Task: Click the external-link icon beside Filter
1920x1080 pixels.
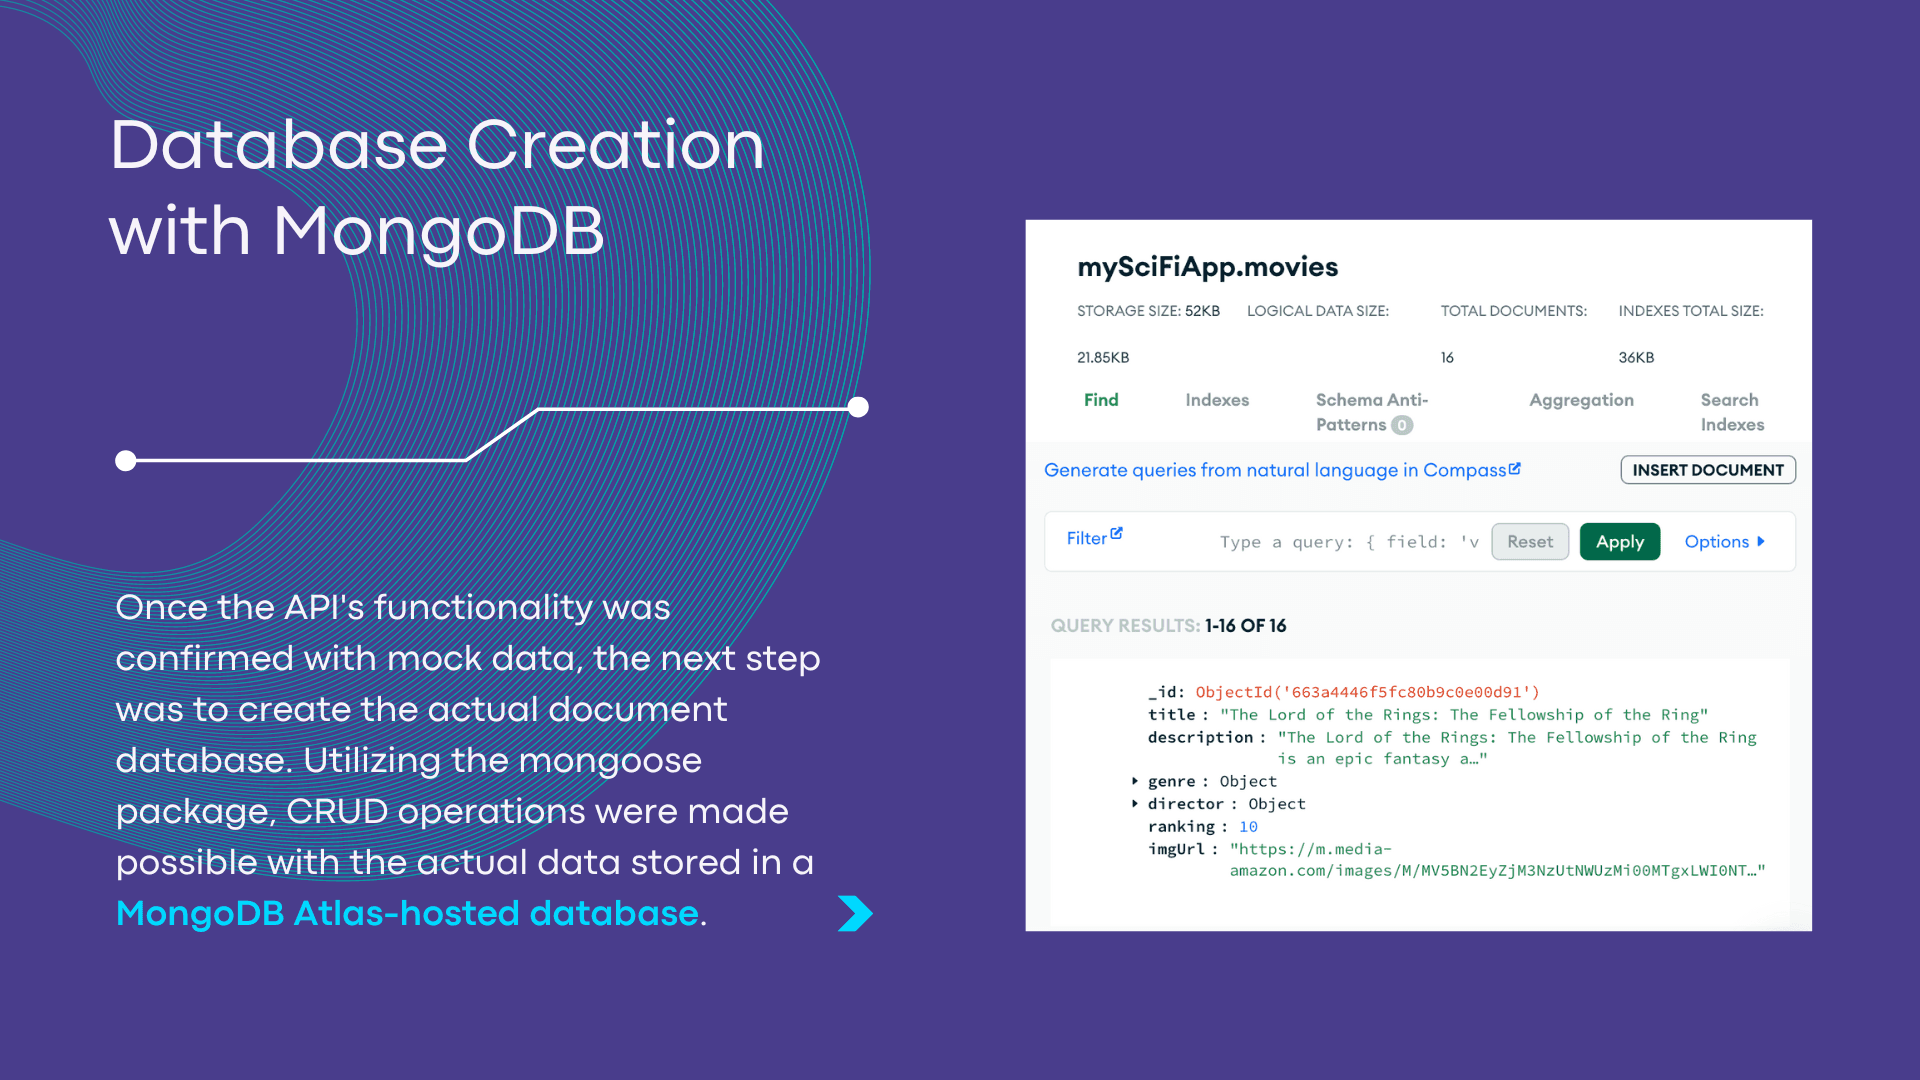Action: tap(1117, 534)
